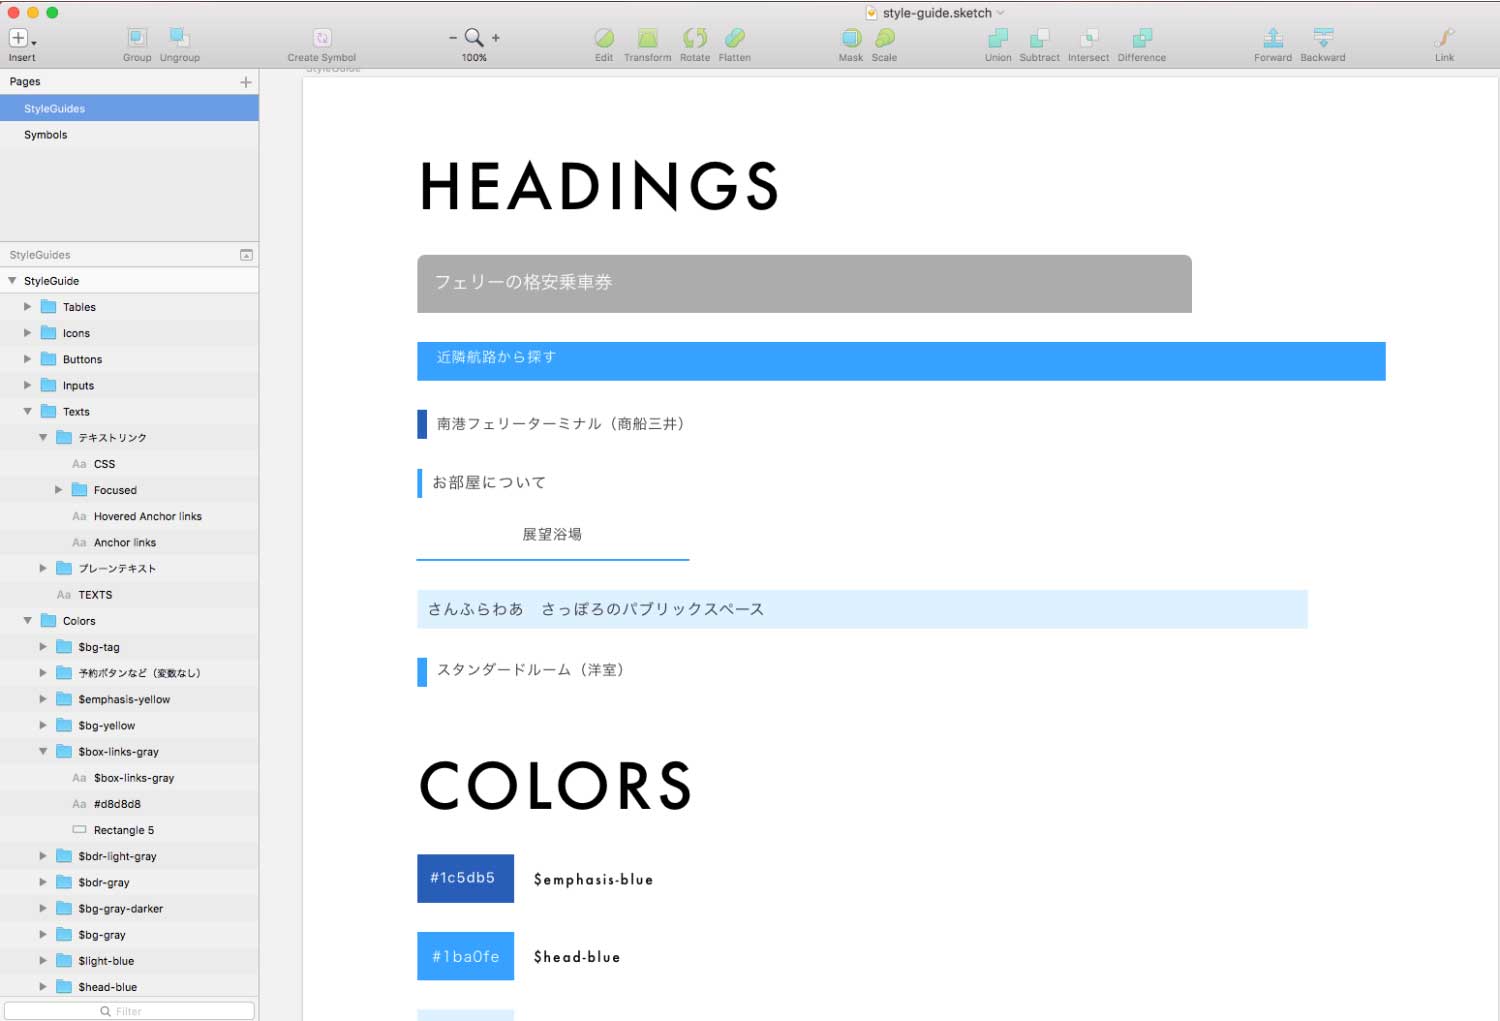
Task: Add a new page
Action: coord(246,82)
